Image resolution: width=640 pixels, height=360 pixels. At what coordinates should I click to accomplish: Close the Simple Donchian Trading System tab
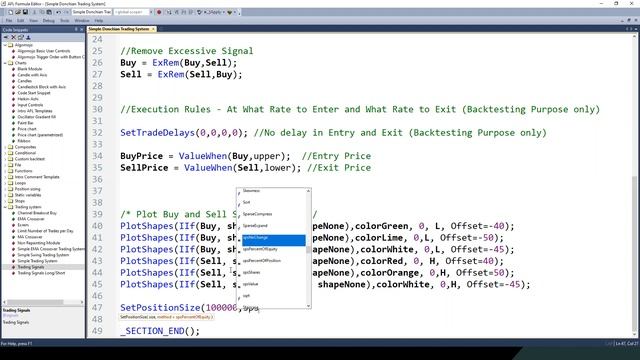pyautogui.click(x=153, y=29)
